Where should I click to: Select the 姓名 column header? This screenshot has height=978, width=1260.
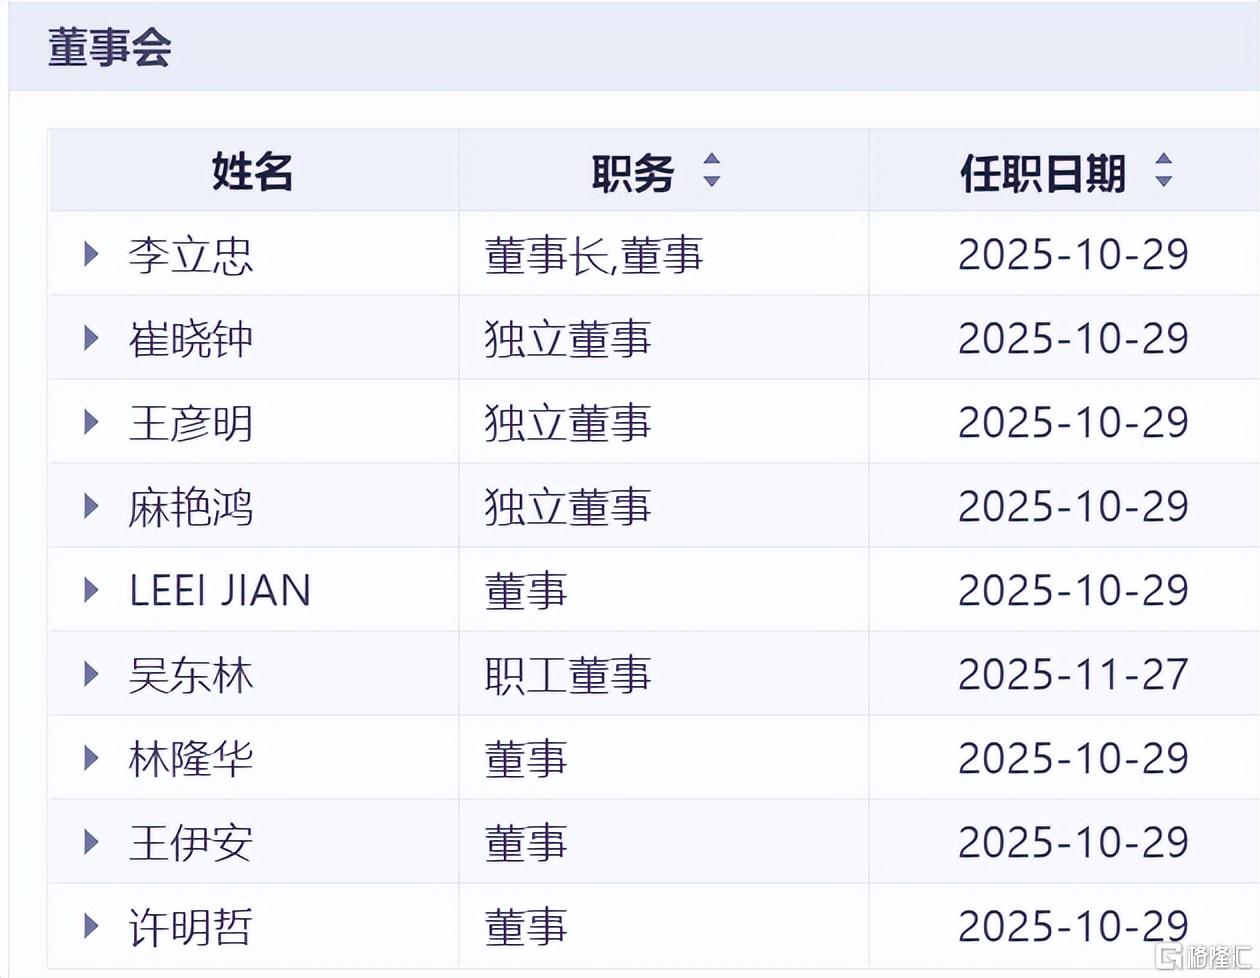250,171
